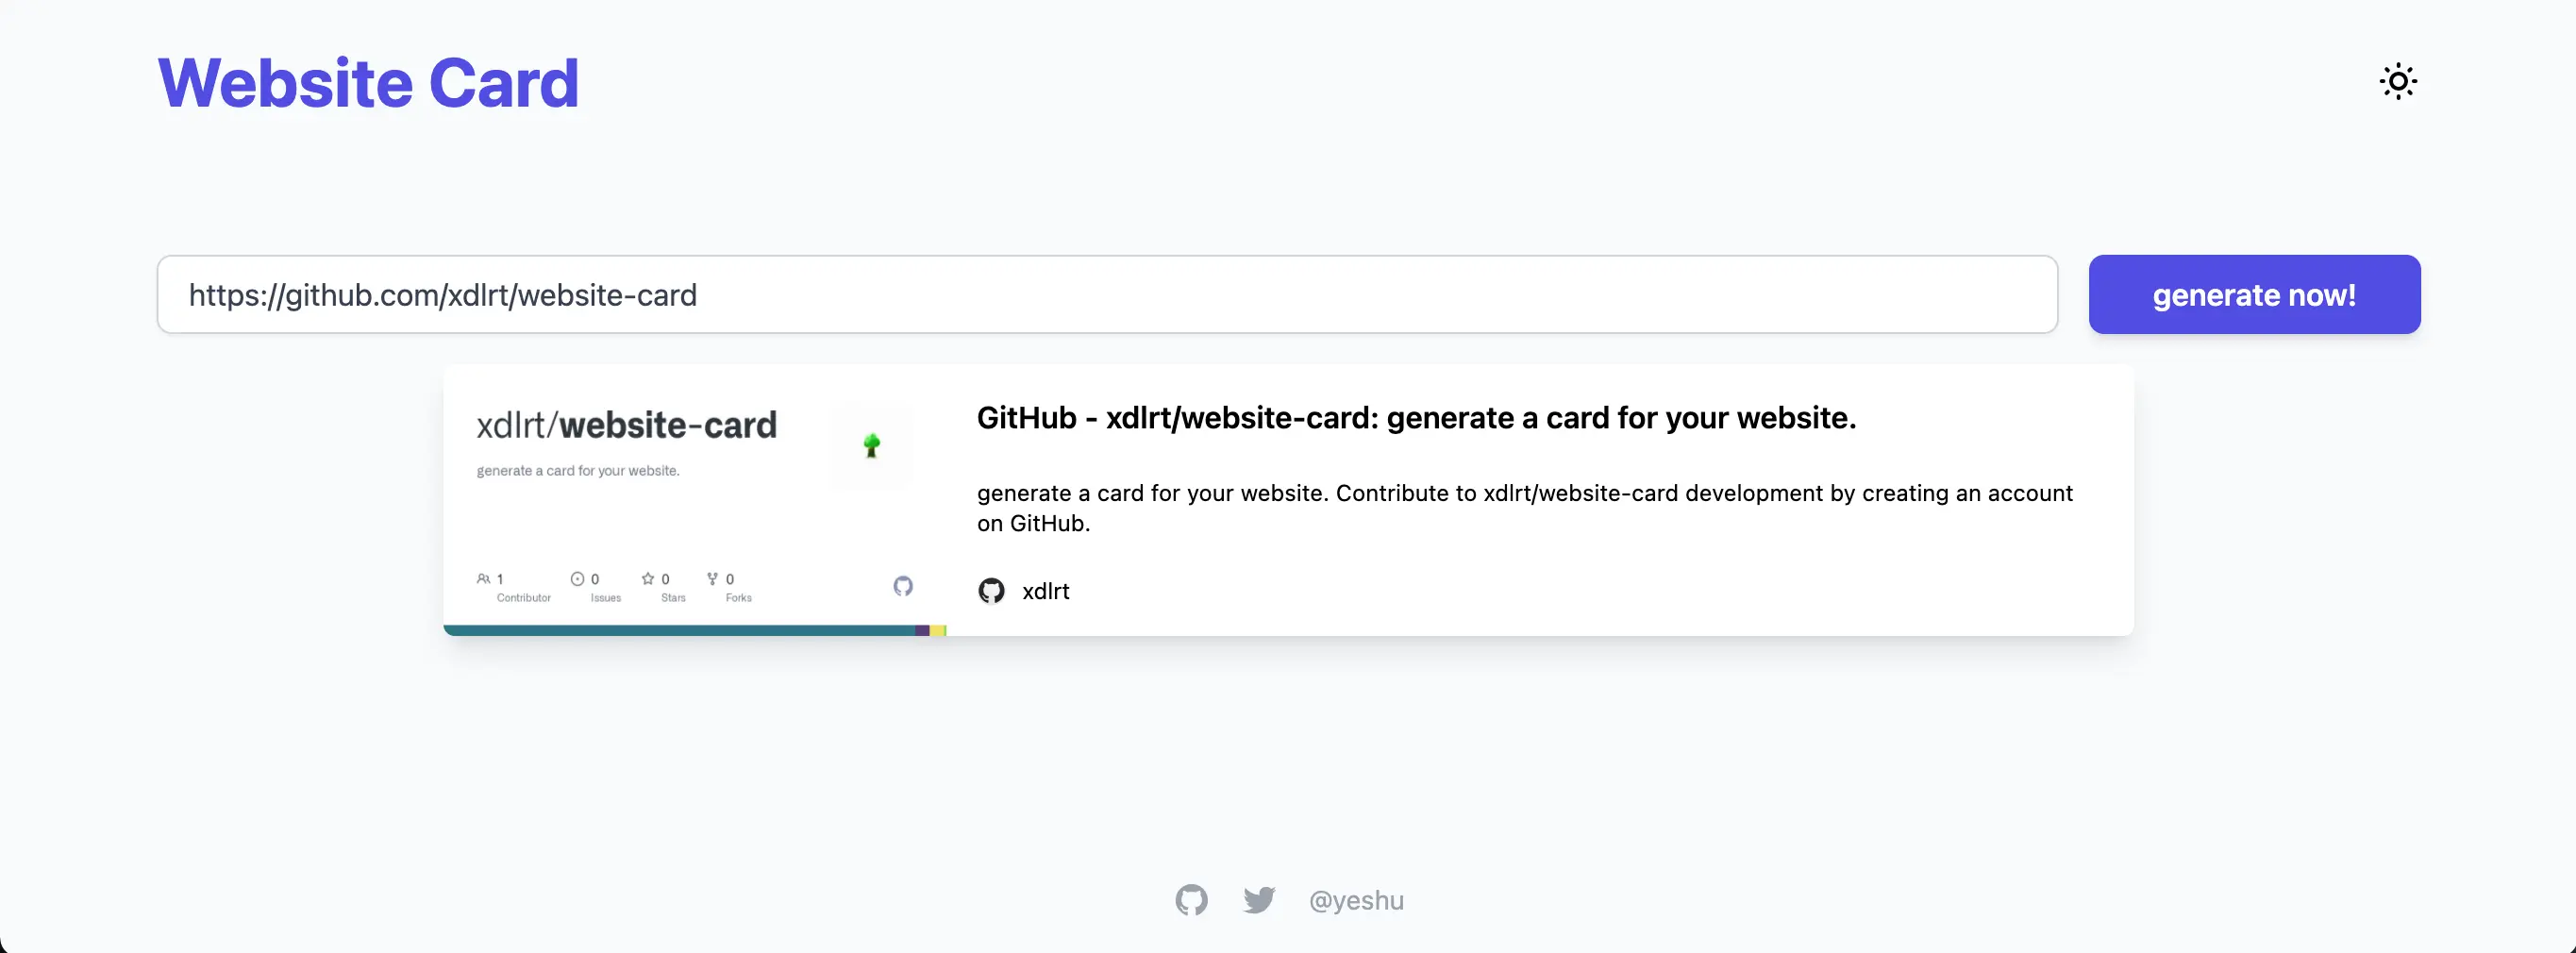The height and width of the screenshot is (953, 2576).
Task: Open the Twitter bird icon in the footer
Action: (x=1259, y=900)
